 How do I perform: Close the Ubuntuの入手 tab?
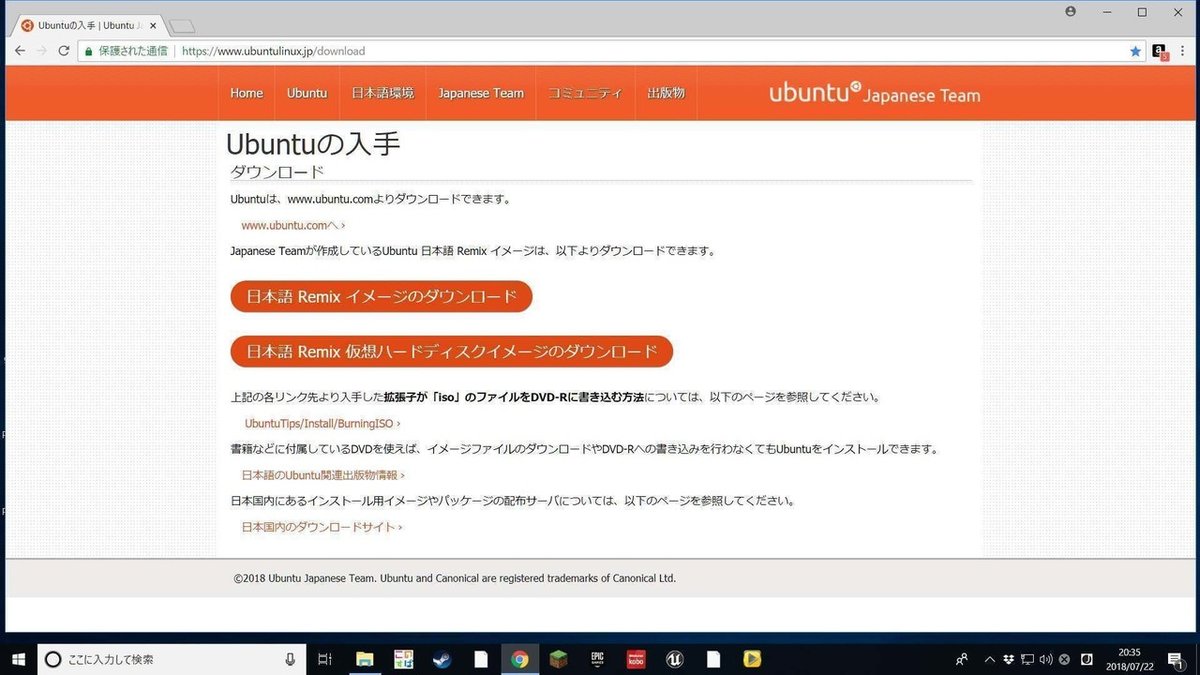point(153,26)
